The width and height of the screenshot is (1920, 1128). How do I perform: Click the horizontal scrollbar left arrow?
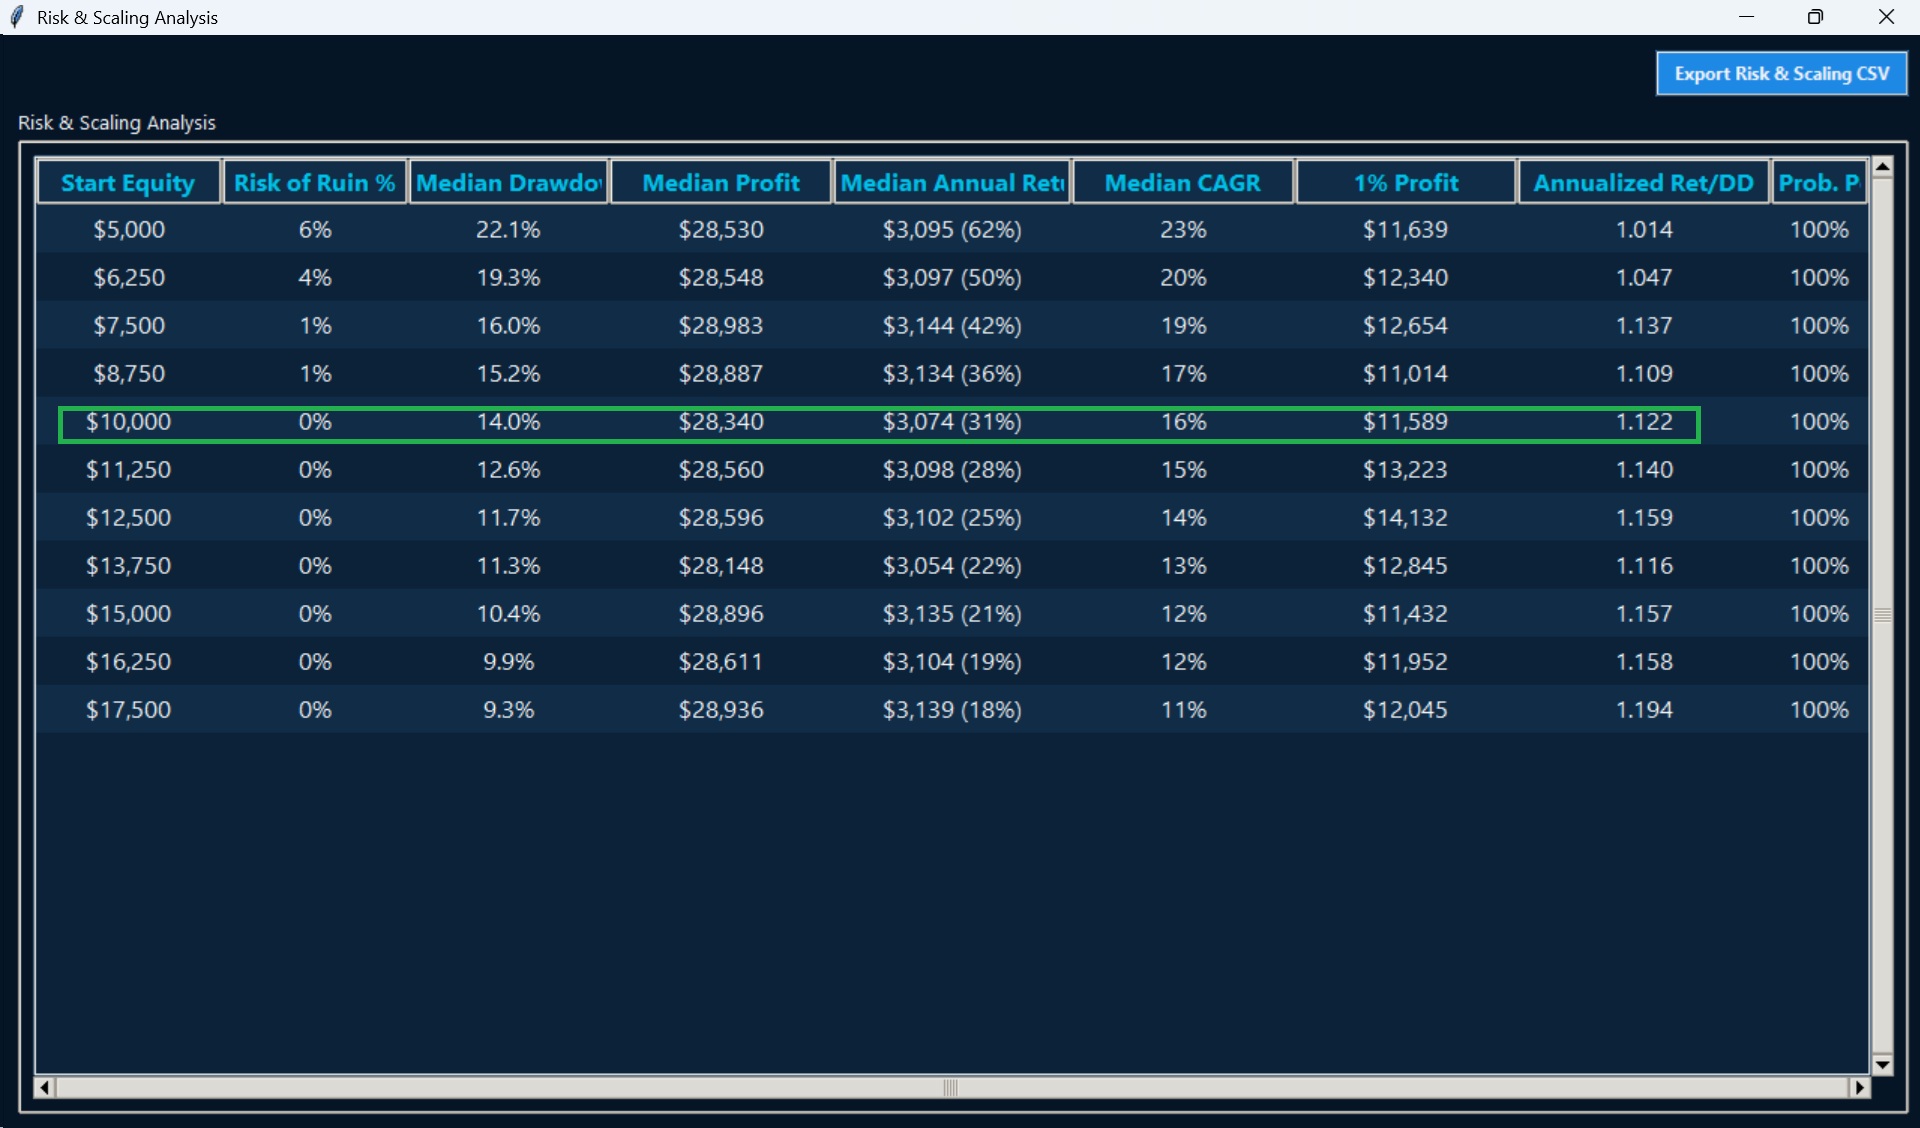point(44,1087)
